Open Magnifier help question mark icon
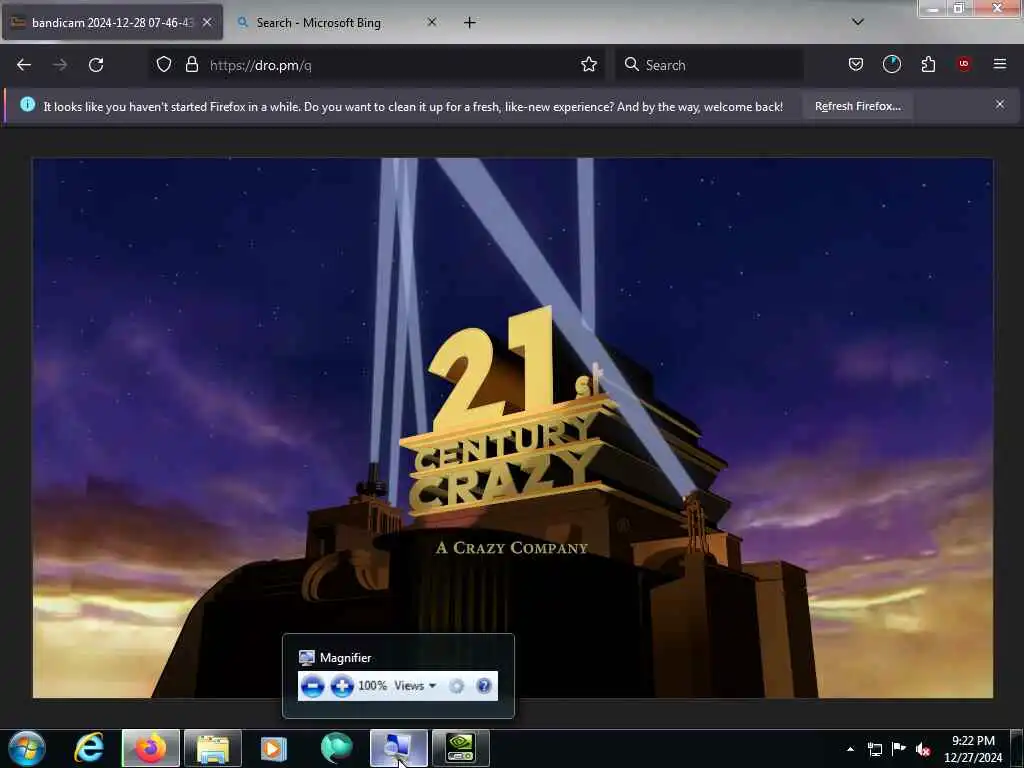Viewport: 1024px width, 768px height. point(484,686)
